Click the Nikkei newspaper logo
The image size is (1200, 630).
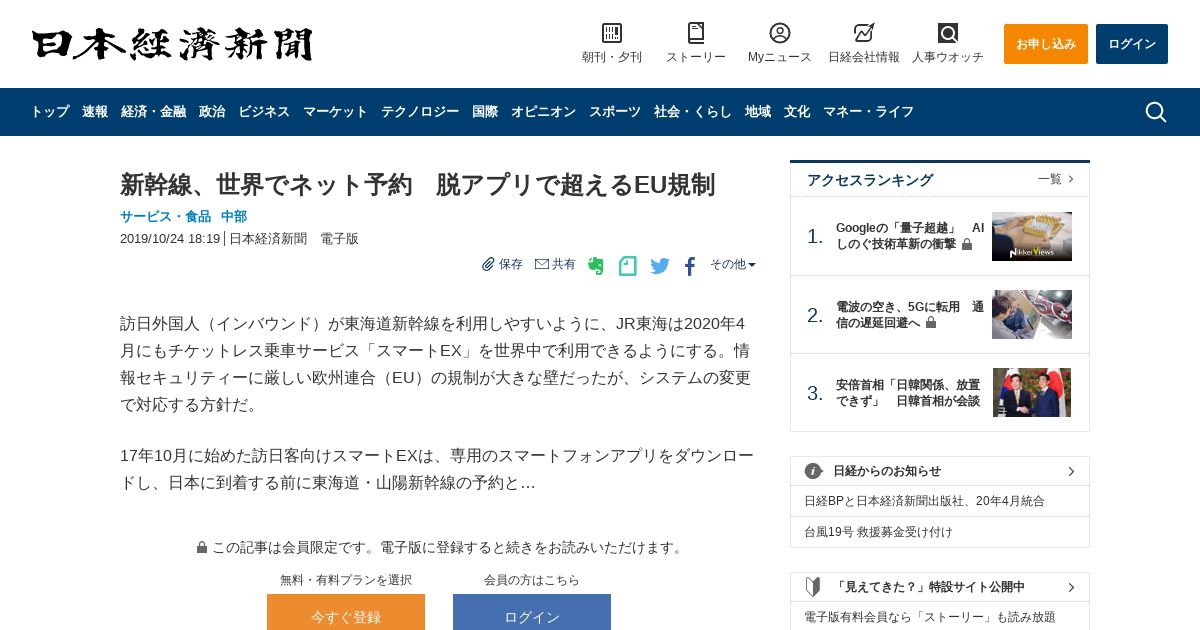pyautogui.click(x=172, y=44)
